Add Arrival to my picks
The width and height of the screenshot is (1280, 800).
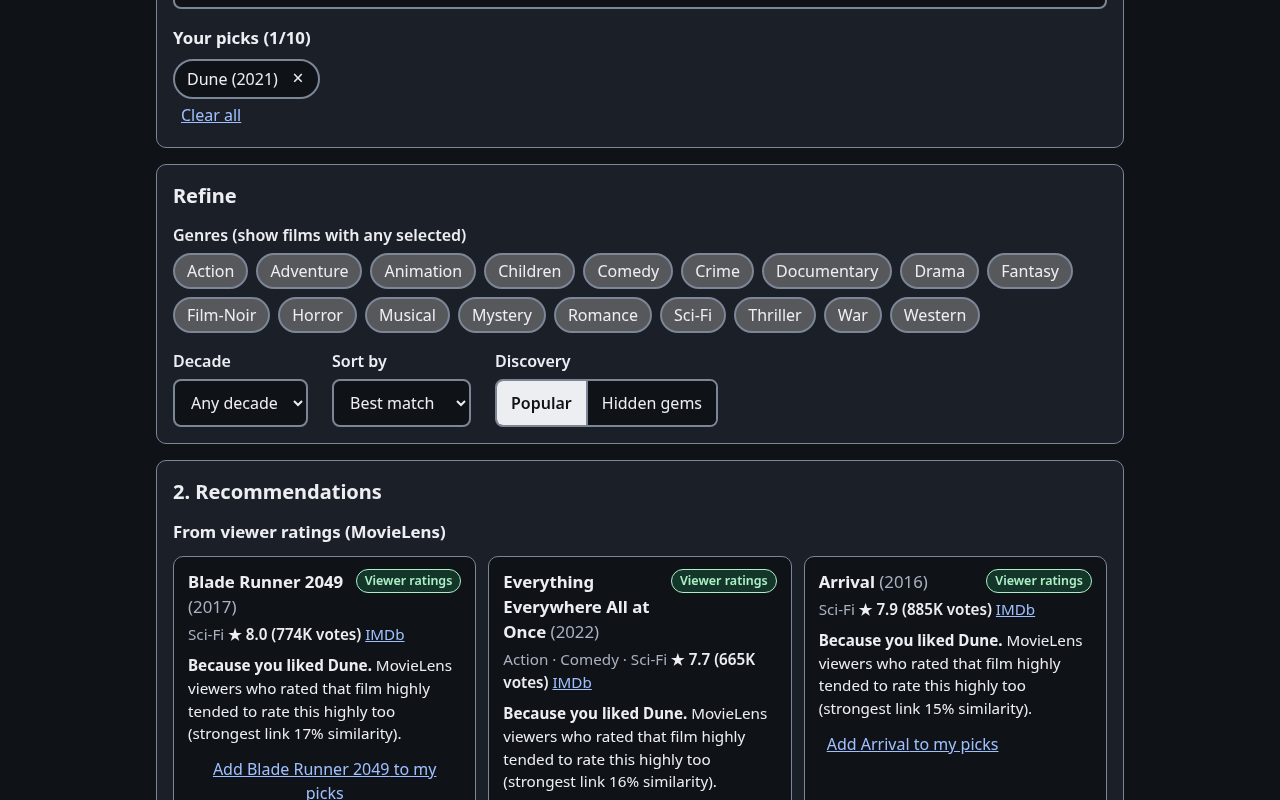coord(912,744)
